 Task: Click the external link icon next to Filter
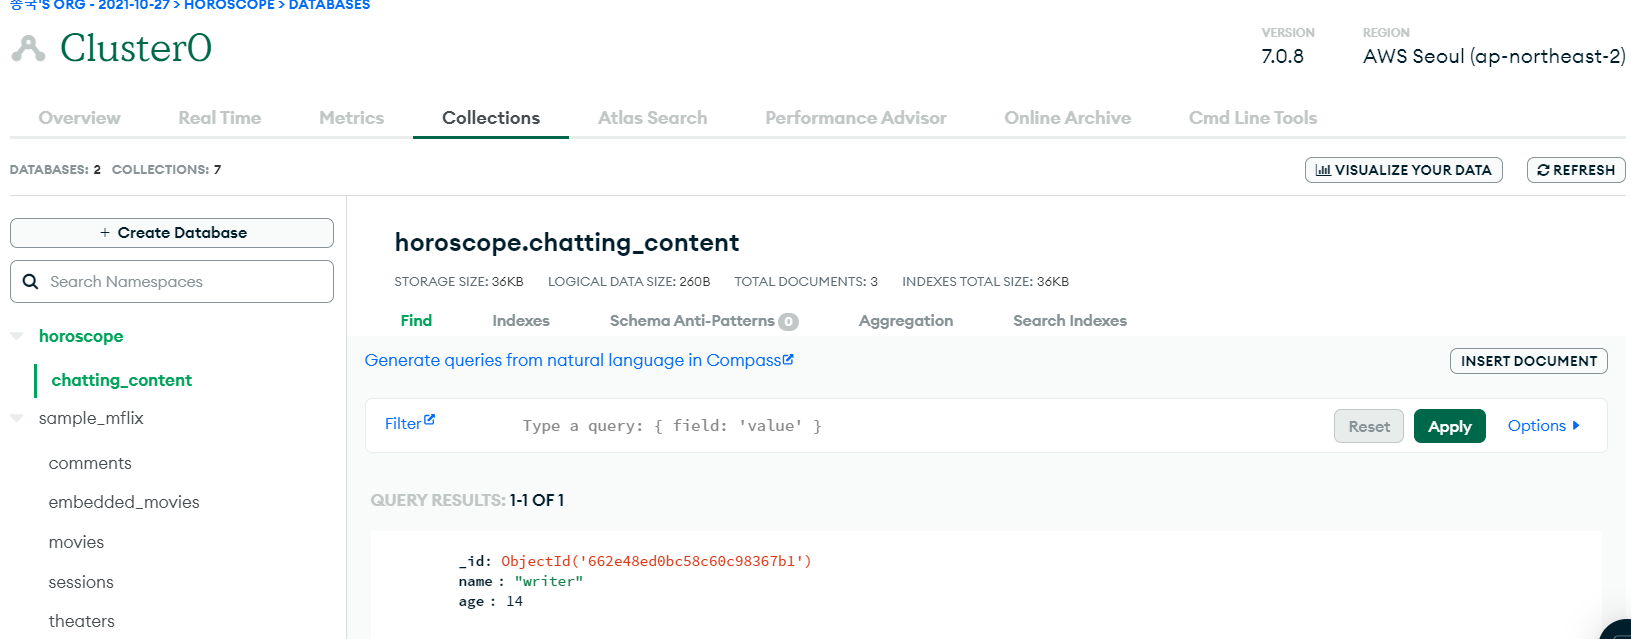430,420
